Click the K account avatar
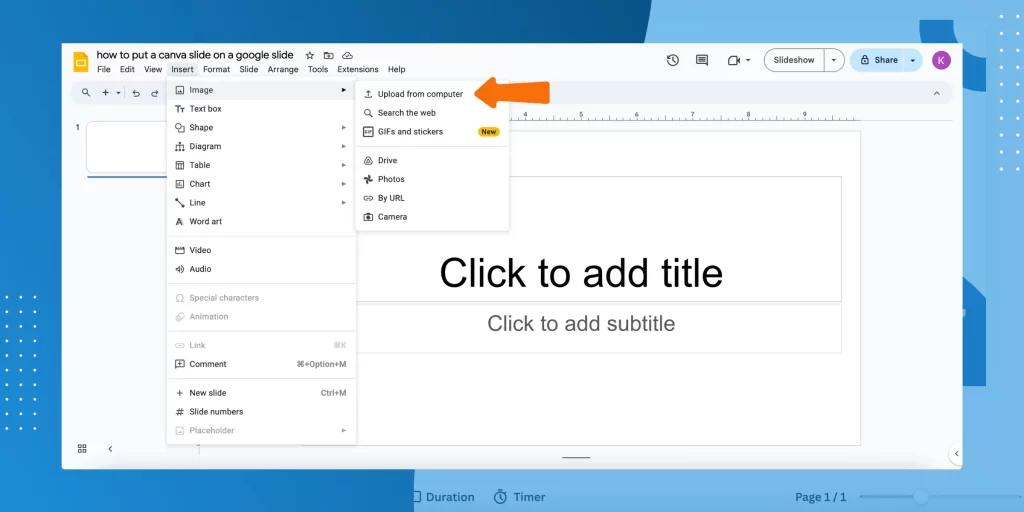The image size is (1024, 512). pyautogui.click(x=941, y=60)
